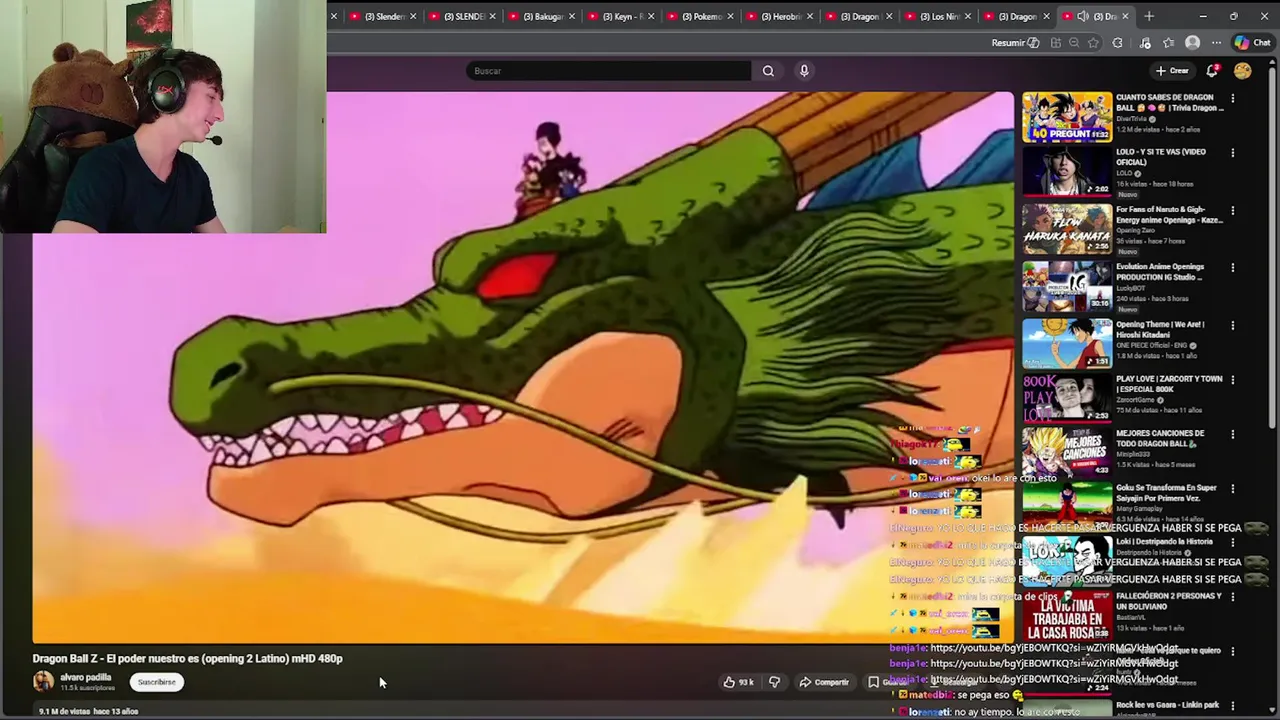Click the magnifying glass search button
Image resolution: width=1280 pixels, height=720 pixels.
point(768,71)
